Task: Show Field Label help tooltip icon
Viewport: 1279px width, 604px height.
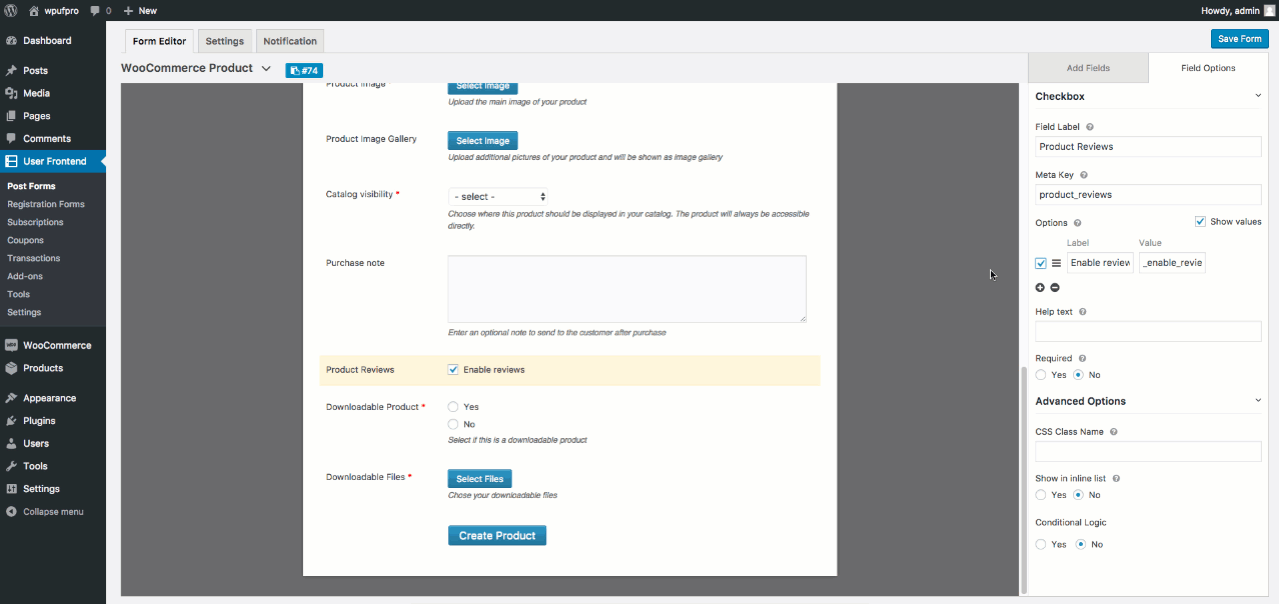Action: 1089,127
